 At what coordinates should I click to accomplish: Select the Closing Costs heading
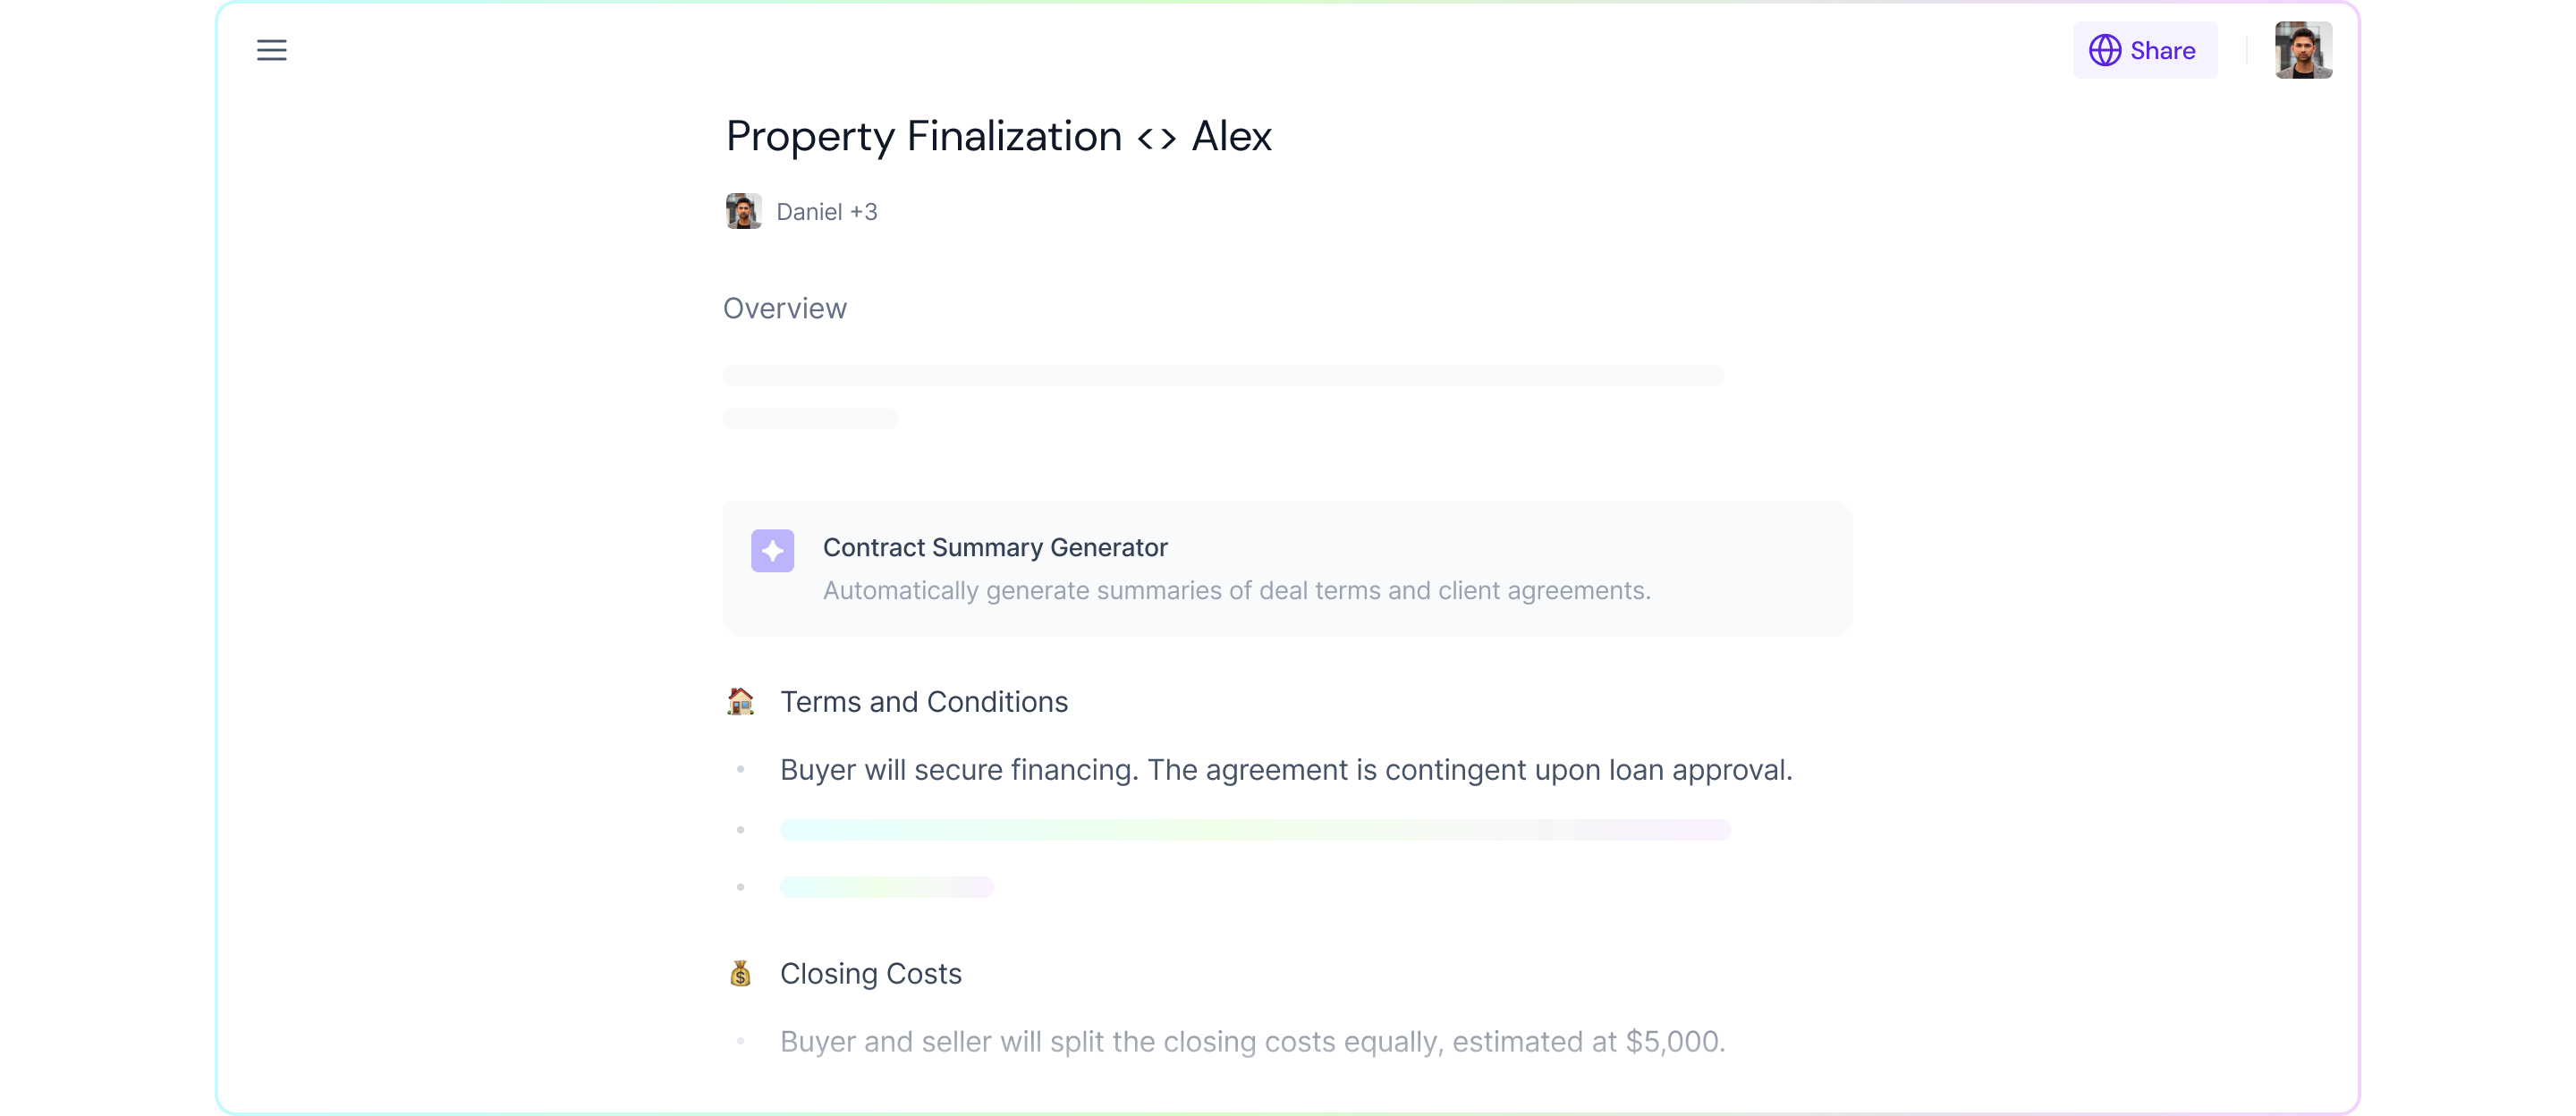pyautogui.click(x=871, y=973)
